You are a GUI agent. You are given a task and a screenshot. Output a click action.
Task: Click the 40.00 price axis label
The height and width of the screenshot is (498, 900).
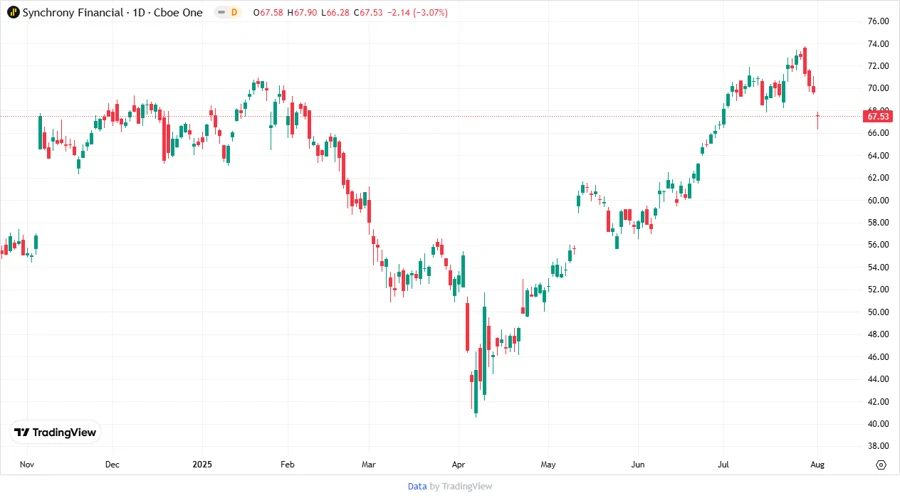click(x=878, y=424)
